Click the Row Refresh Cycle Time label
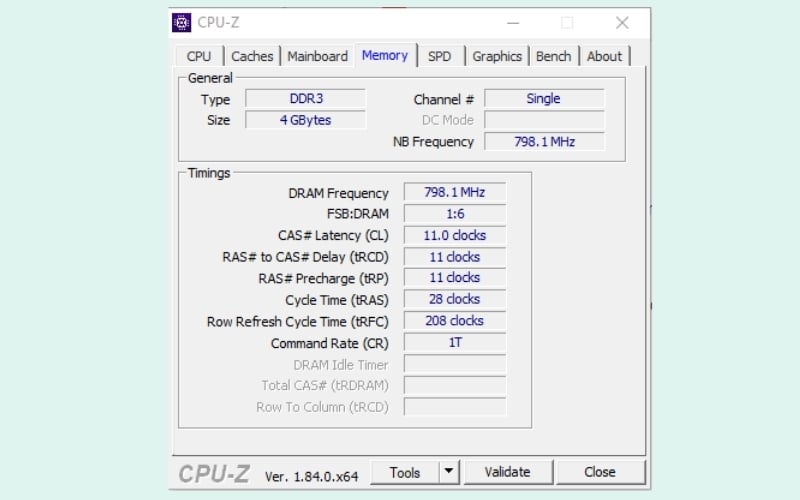This screenshot has height=500, width=800. pos(297,322)
